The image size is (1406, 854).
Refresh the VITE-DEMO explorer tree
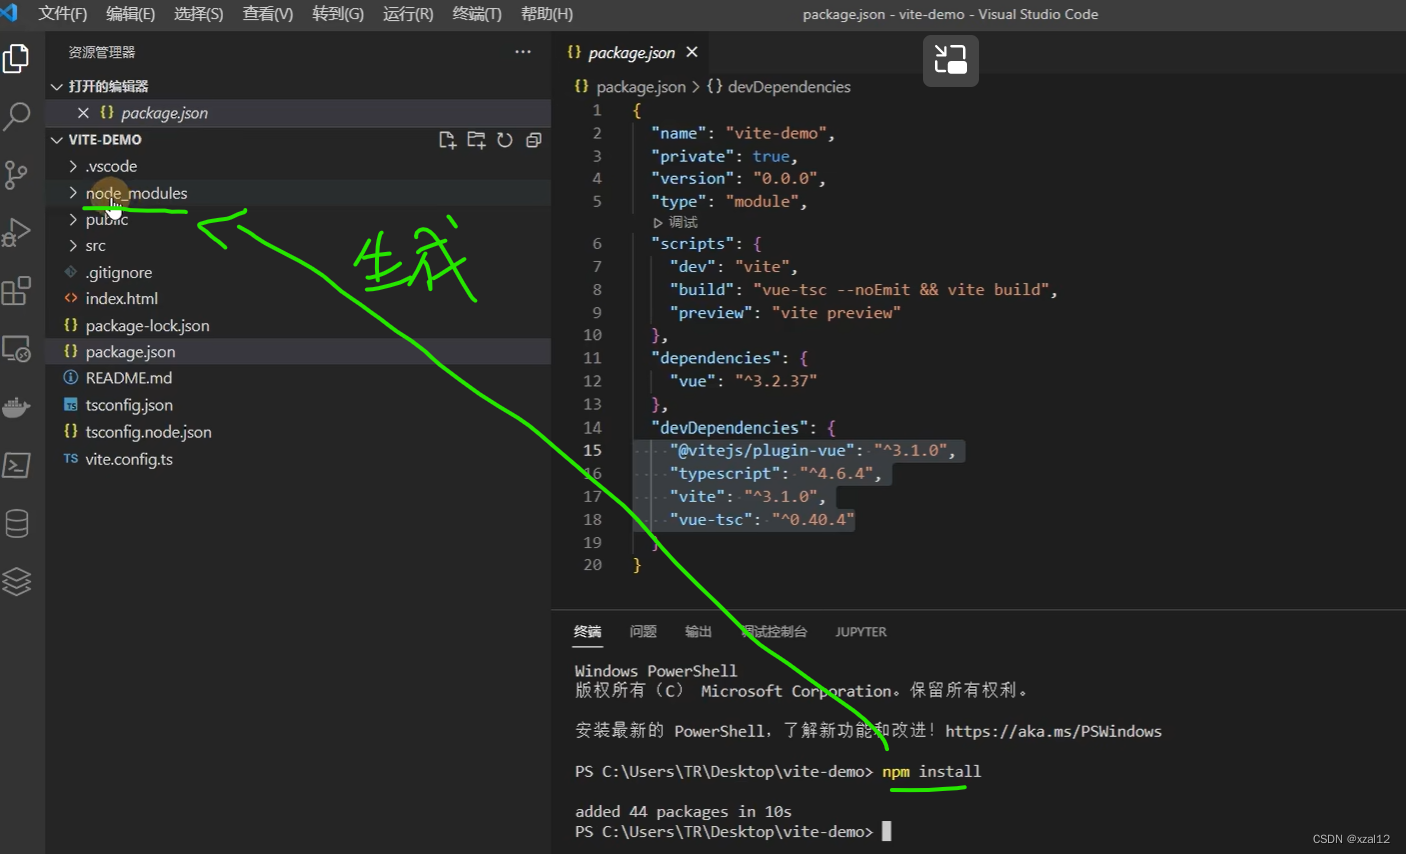point(505,140)
